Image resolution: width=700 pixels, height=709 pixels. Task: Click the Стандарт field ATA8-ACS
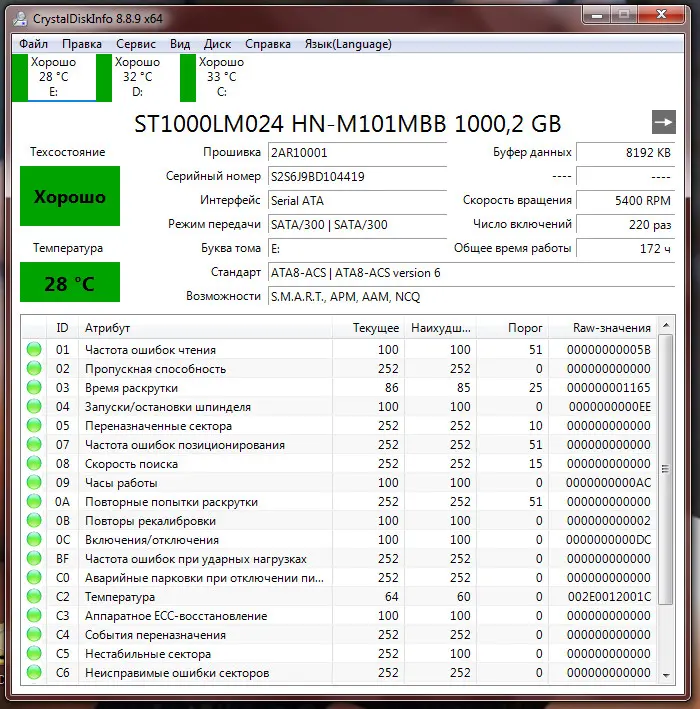471,273
